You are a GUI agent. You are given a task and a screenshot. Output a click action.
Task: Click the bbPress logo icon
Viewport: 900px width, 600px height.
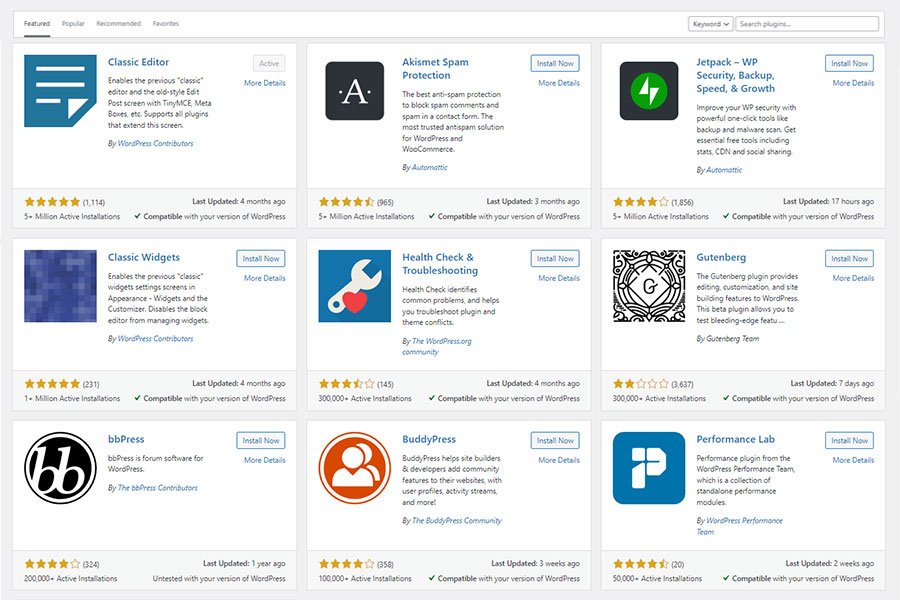point(60,468)
